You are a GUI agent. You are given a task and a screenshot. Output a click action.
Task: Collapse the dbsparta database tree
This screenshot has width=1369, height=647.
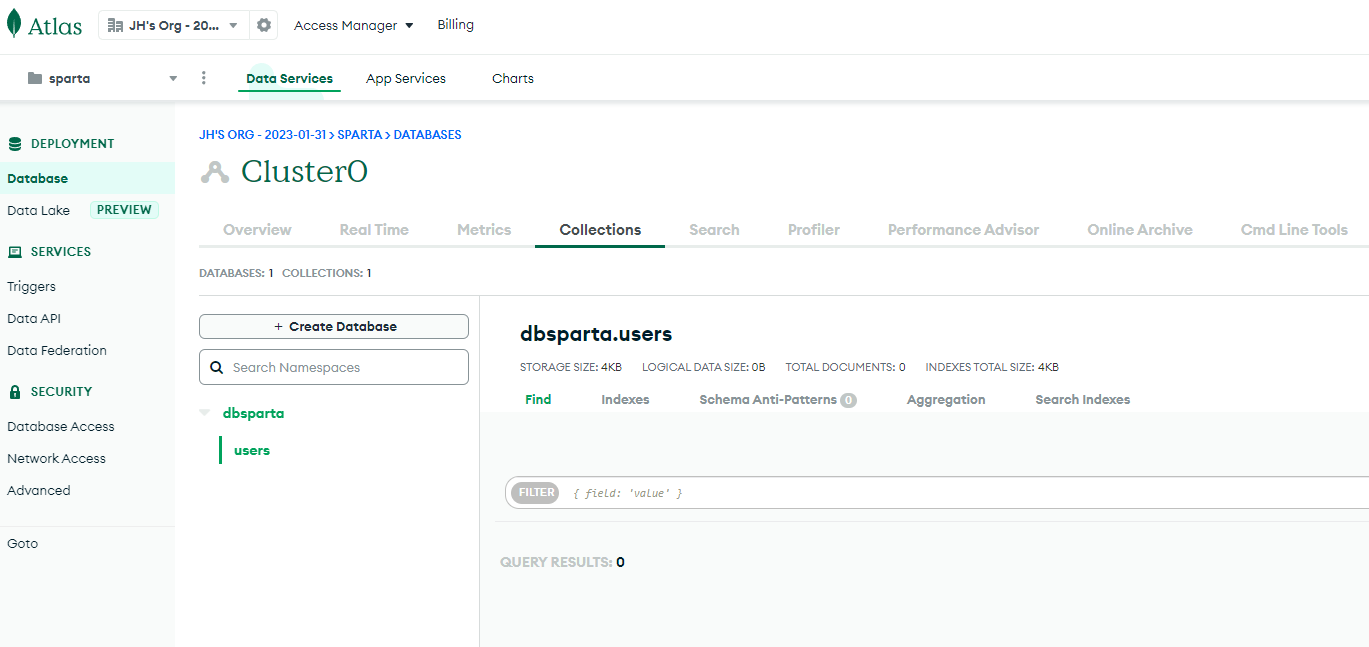pos(205,413)
